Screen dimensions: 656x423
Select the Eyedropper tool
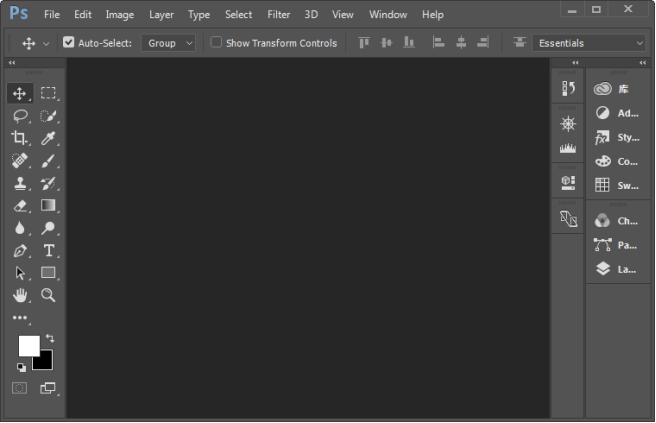tap(48, 138)
